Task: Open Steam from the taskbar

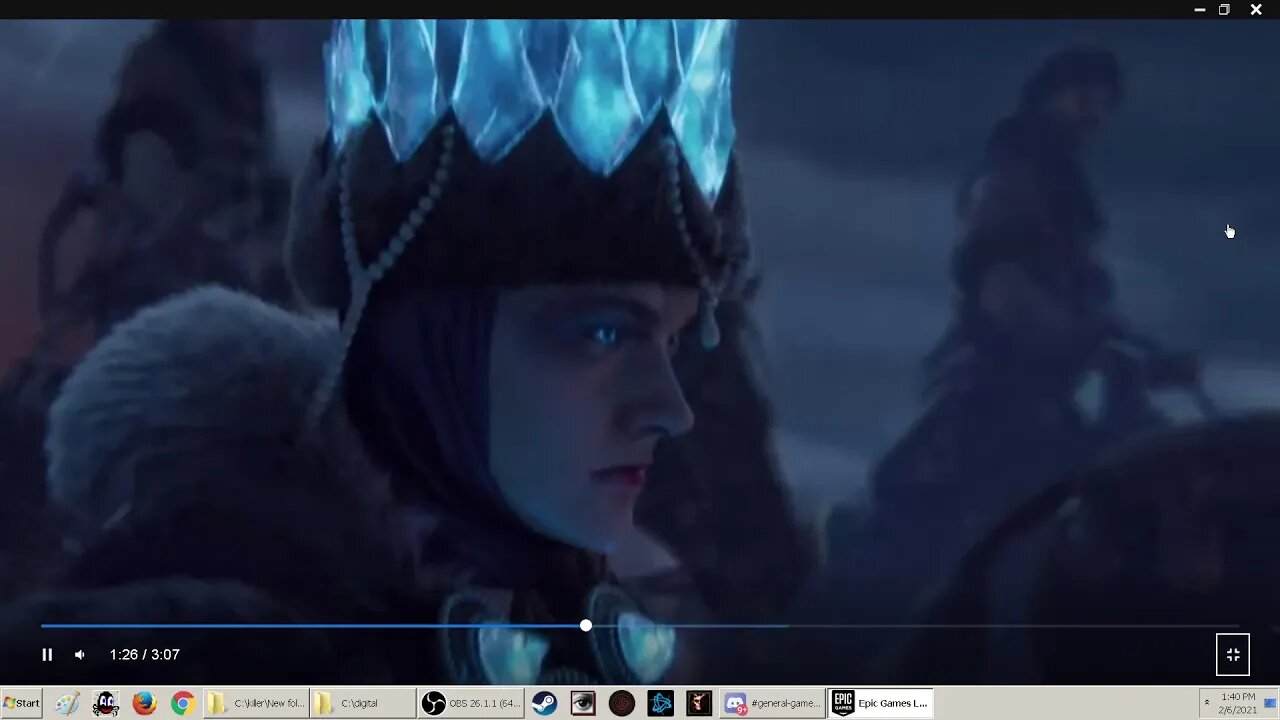Action: click(544, 703)
